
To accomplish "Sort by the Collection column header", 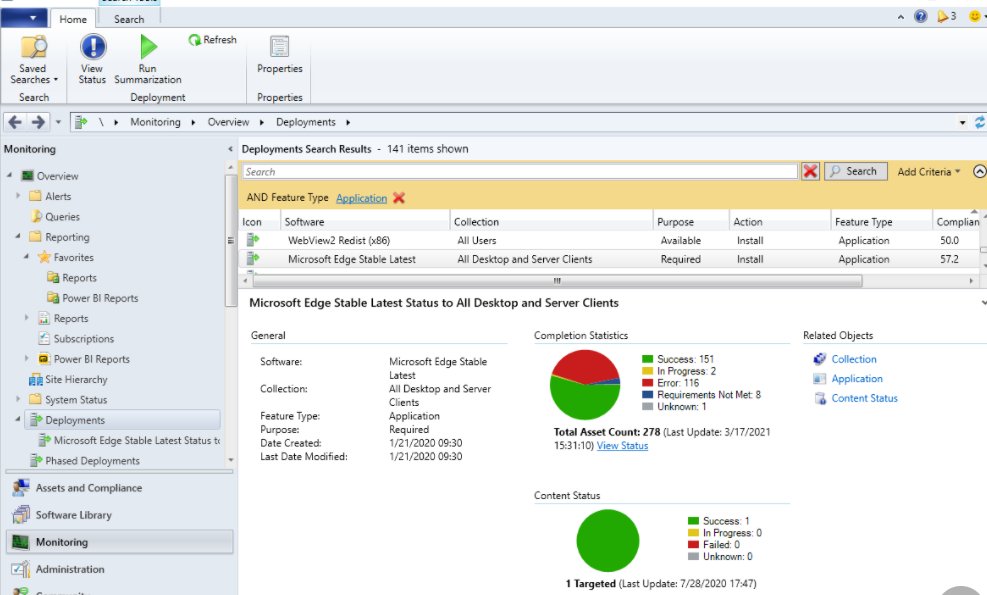I will click(551, 222).
